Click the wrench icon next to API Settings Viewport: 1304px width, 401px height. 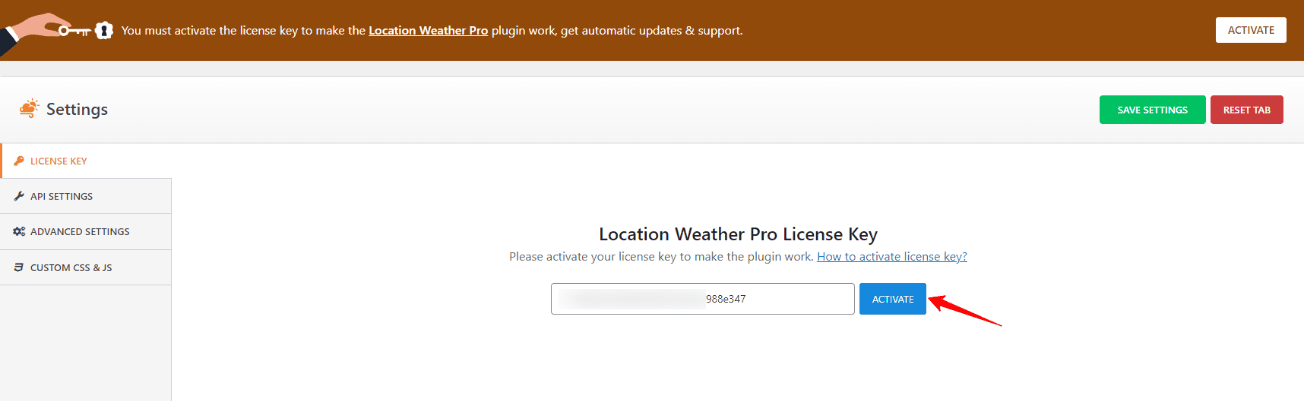click(19, 196)
